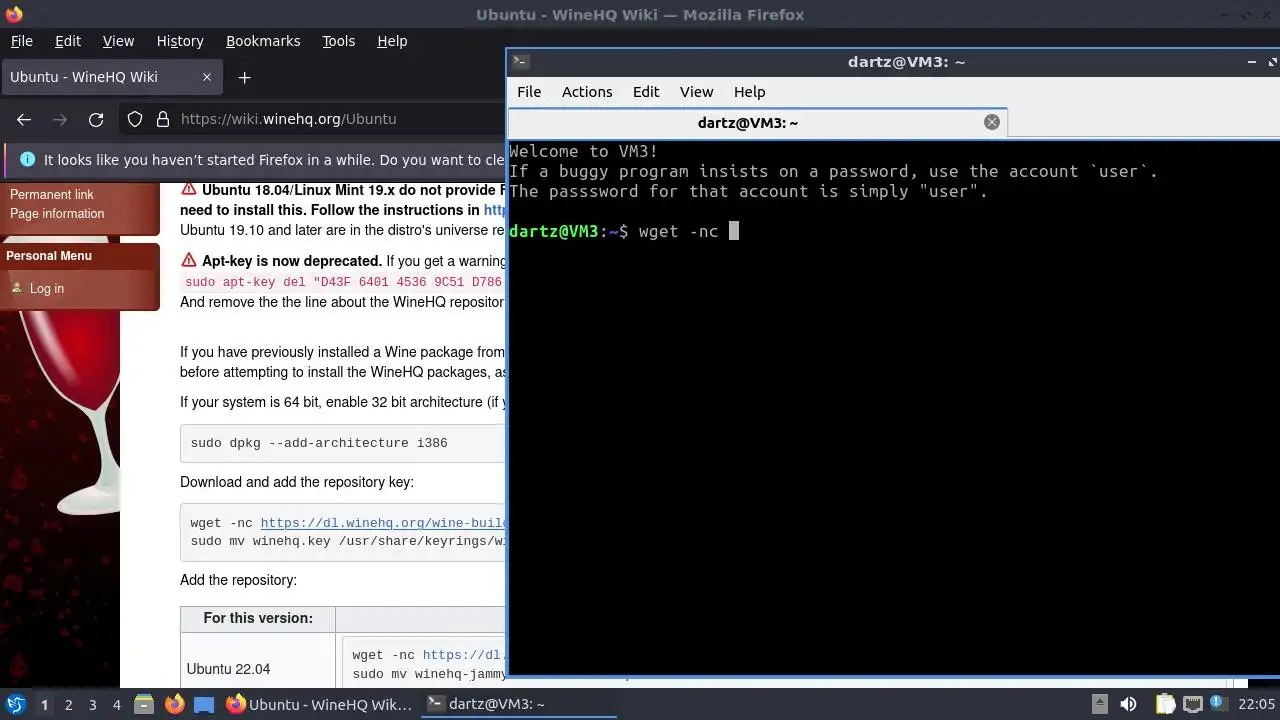
Task: Open the Firefox View menu
Action: click(x=118, y=41)
